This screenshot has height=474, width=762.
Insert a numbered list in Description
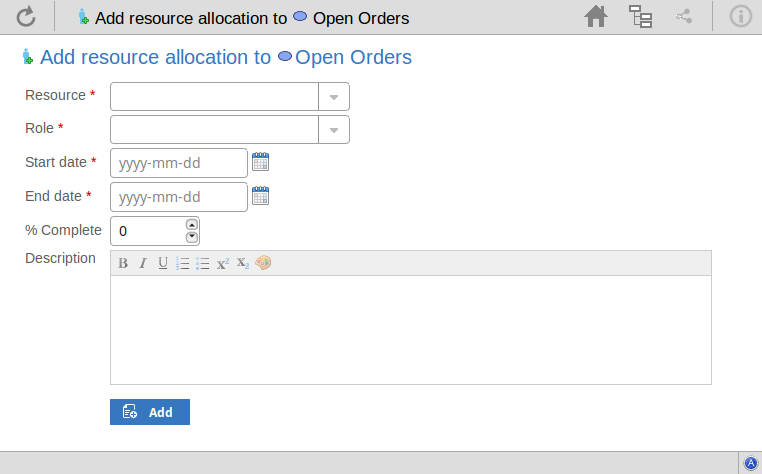coord(183,263)
